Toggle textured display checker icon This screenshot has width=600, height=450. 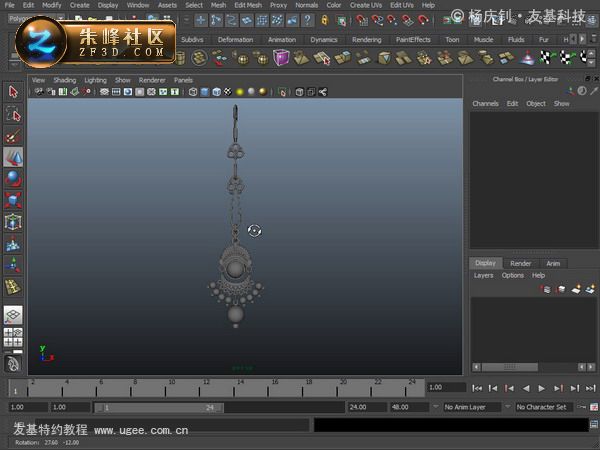point(228,92)
